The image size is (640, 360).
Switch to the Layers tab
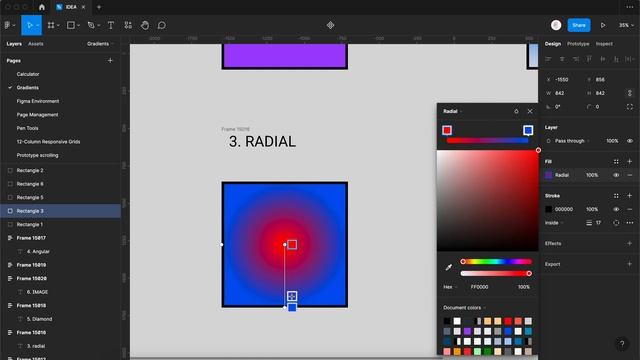[x=14, y=44]
